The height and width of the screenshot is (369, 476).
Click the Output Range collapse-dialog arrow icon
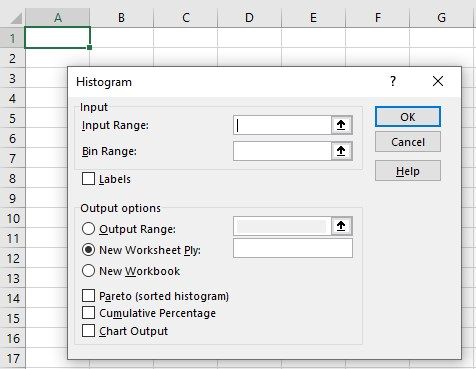click(x=341, y=226)
